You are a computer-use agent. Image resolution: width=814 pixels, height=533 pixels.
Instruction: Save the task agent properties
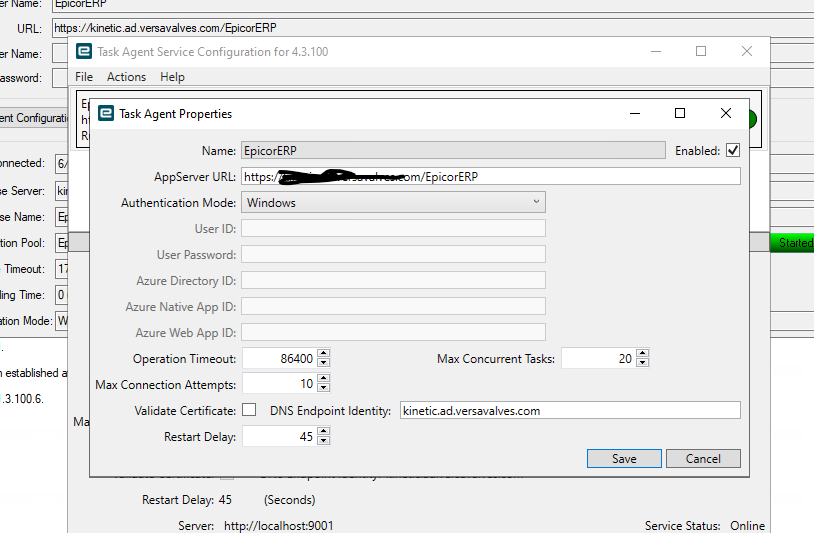coord(624,459)
